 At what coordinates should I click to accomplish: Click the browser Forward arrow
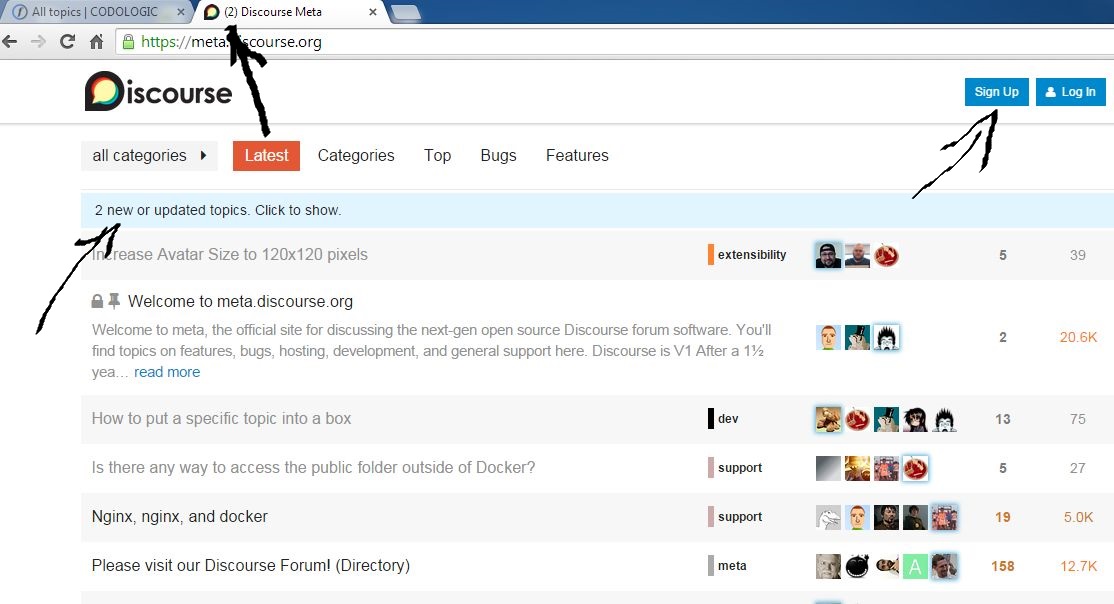(x=38, y=42)
